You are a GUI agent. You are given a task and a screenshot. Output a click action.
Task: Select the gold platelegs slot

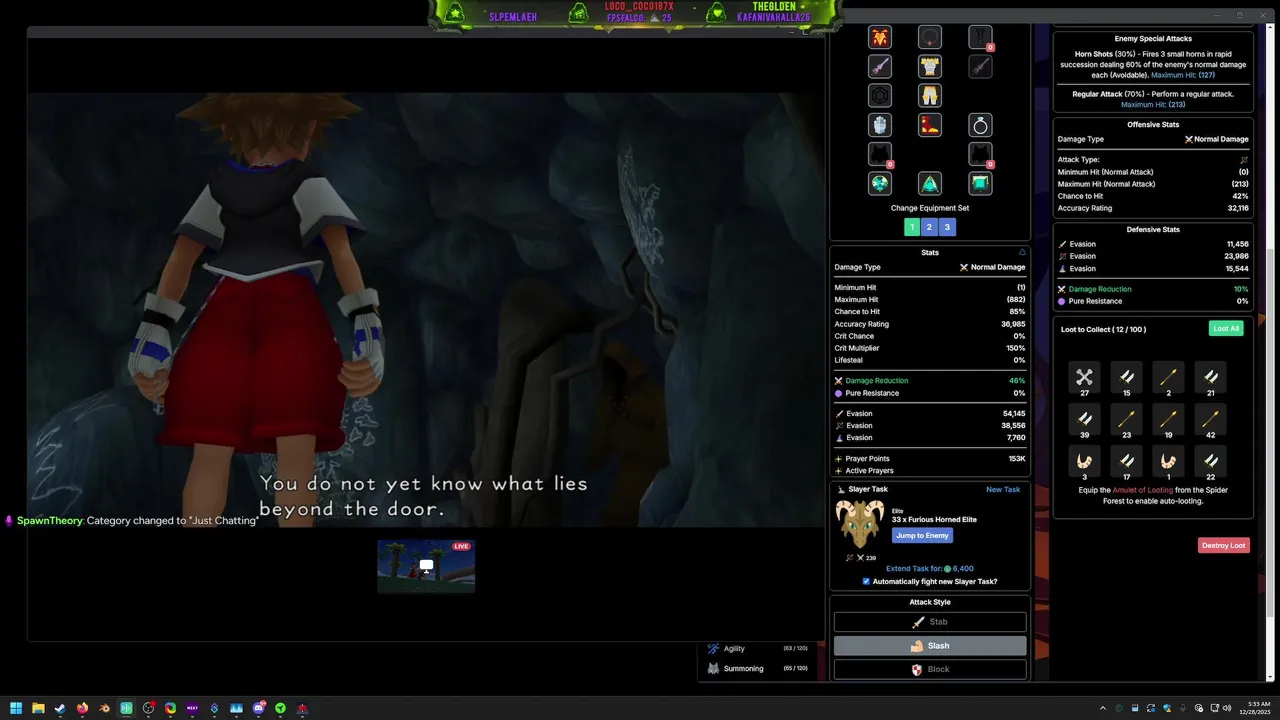[930, 96]
